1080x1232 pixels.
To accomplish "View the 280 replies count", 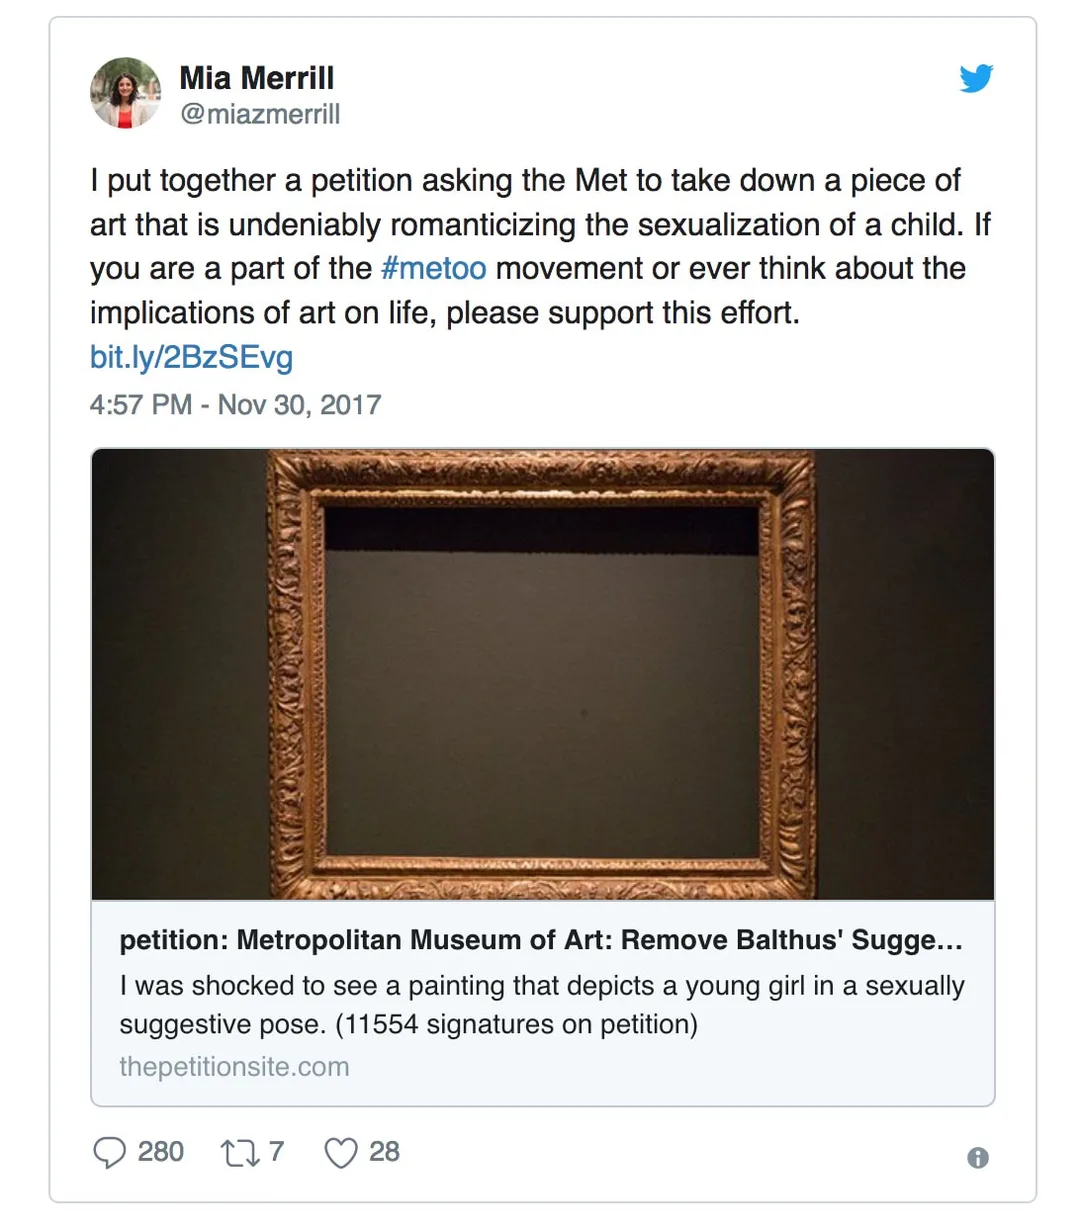I will [161, 1152].
